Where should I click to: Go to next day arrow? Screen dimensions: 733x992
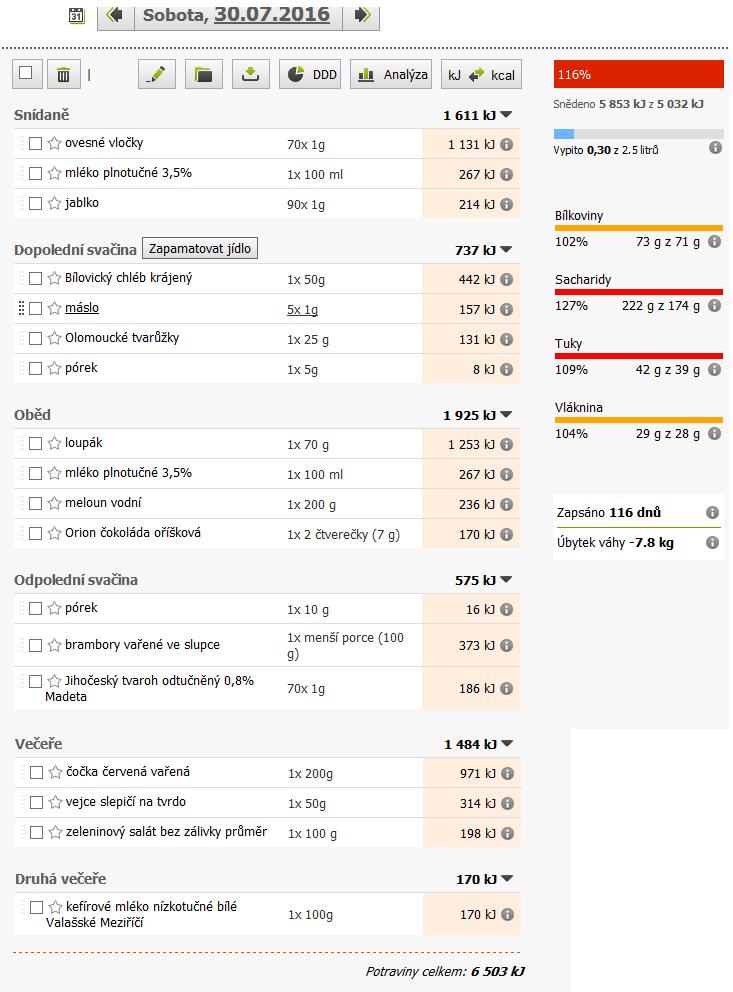(362, 15)
